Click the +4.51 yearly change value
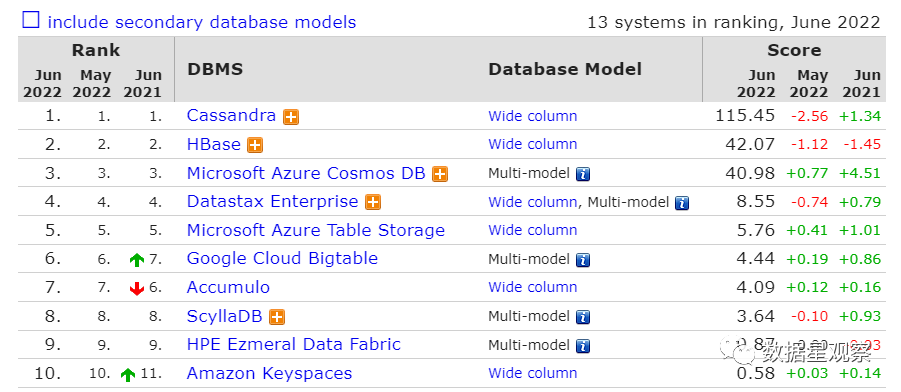 tap(860, 173)
